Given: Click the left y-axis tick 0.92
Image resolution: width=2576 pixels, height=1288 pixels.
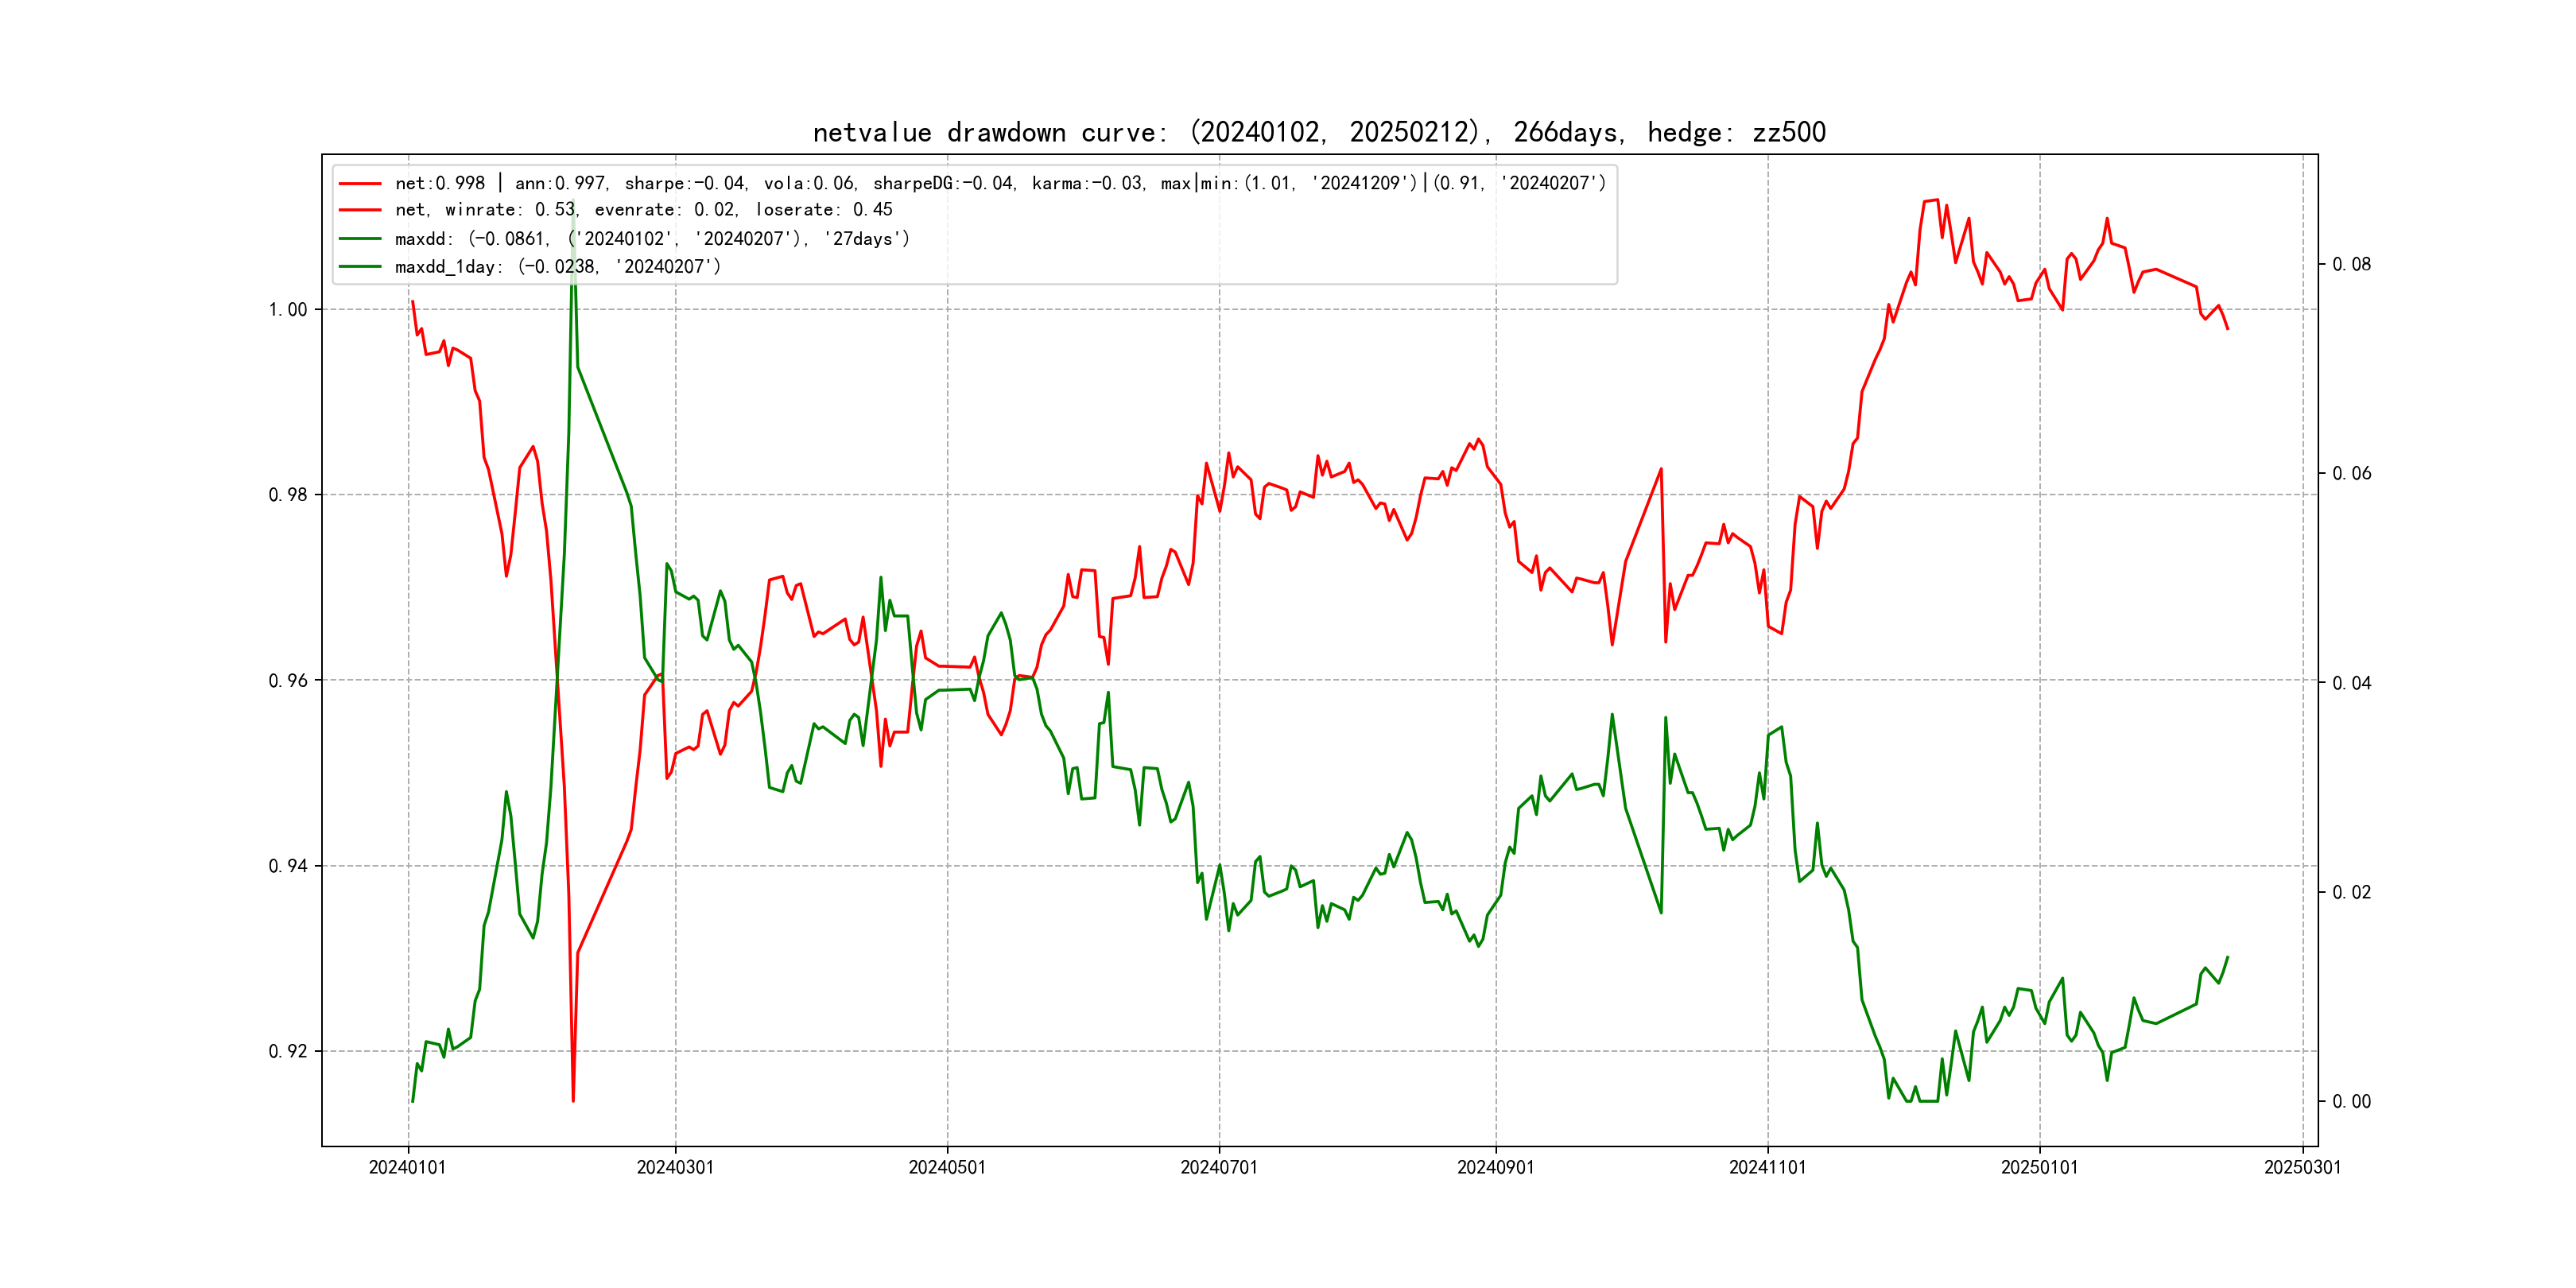Looking at the screenshot, I should point(288,1052).
